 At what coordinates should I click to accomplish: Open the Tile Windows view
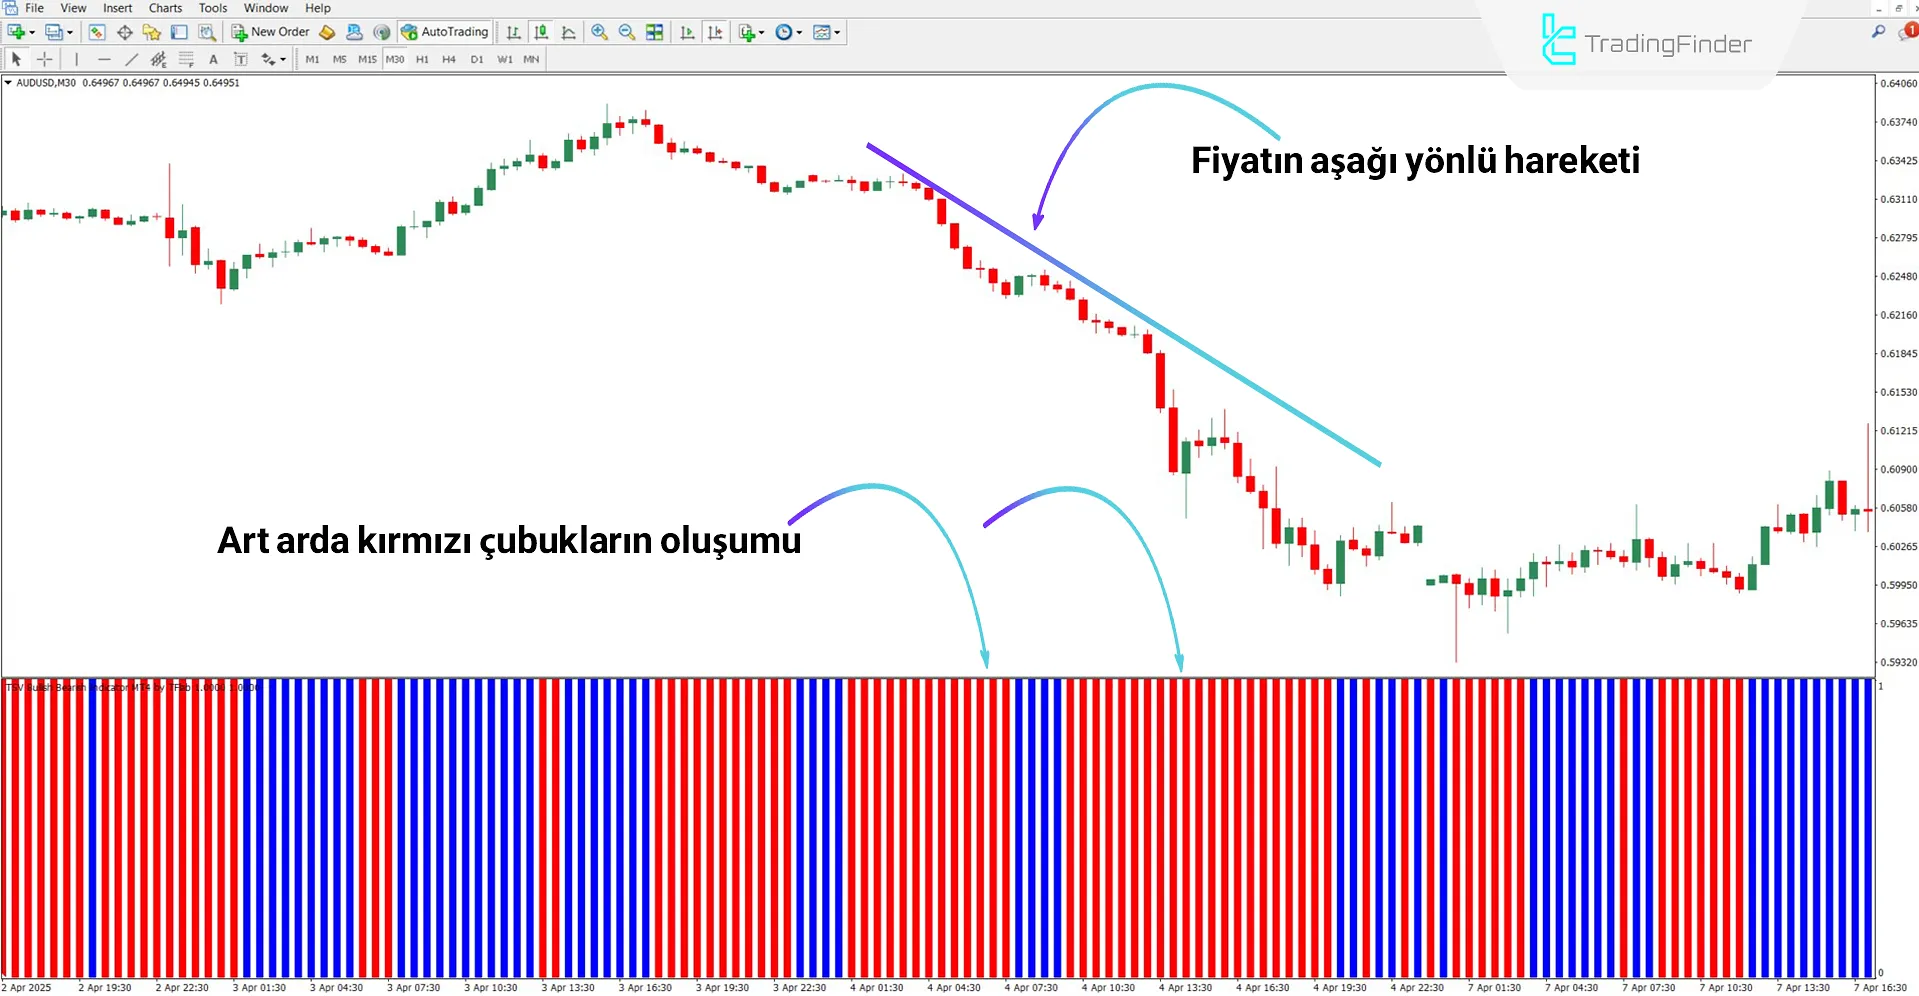[654, 32]
